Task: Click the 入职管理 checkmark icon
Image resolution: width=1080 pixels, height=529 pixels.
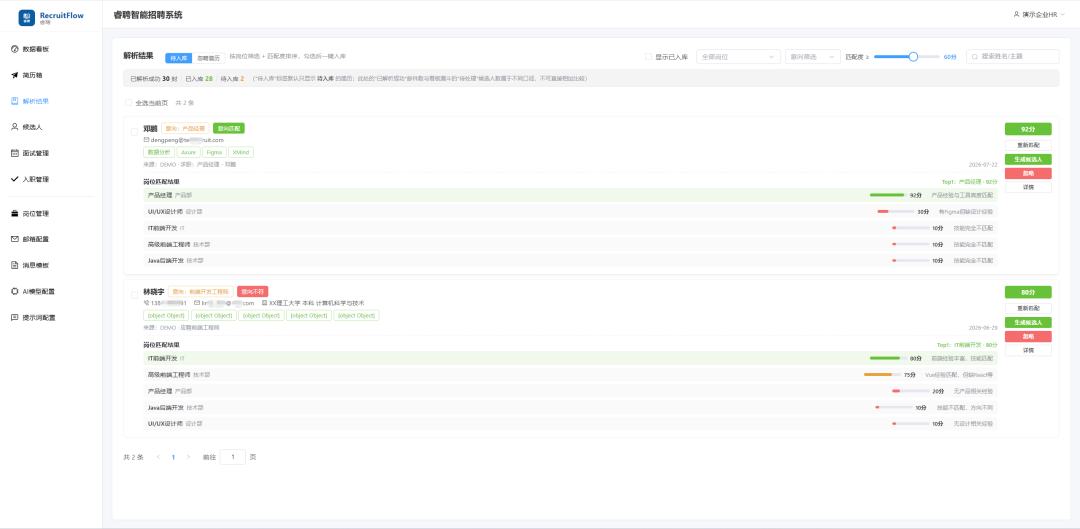Action: (x=15, y=179)
